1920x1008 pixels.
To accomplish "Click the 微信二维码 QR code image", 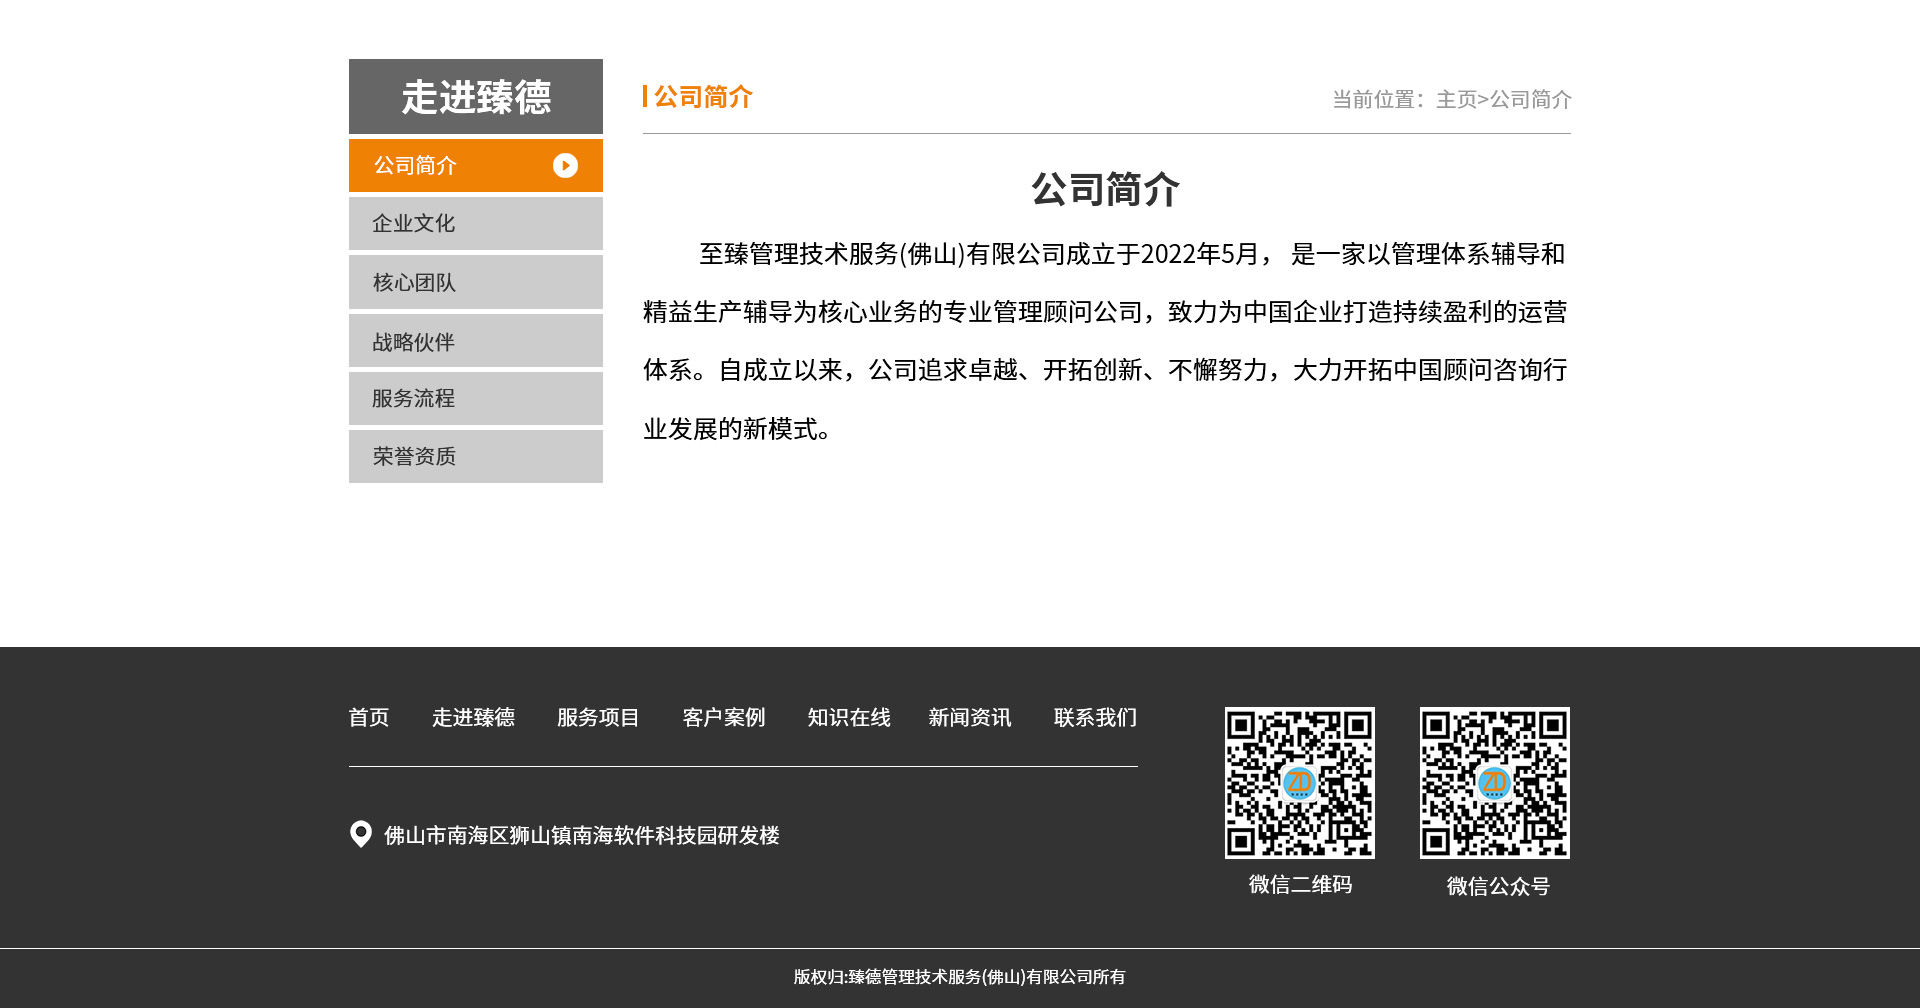I will click(x=1299, y=783).
